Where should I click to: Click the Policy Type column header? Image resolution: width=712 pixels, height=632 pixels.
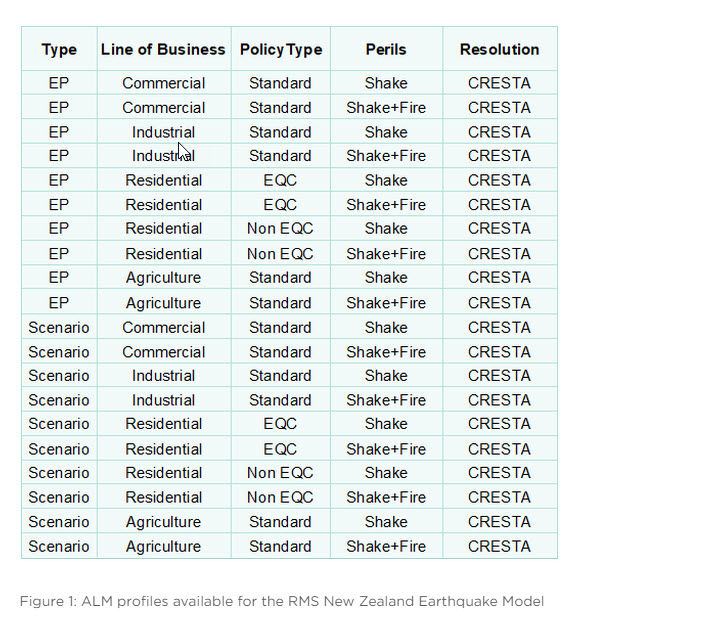coord(281,49)
